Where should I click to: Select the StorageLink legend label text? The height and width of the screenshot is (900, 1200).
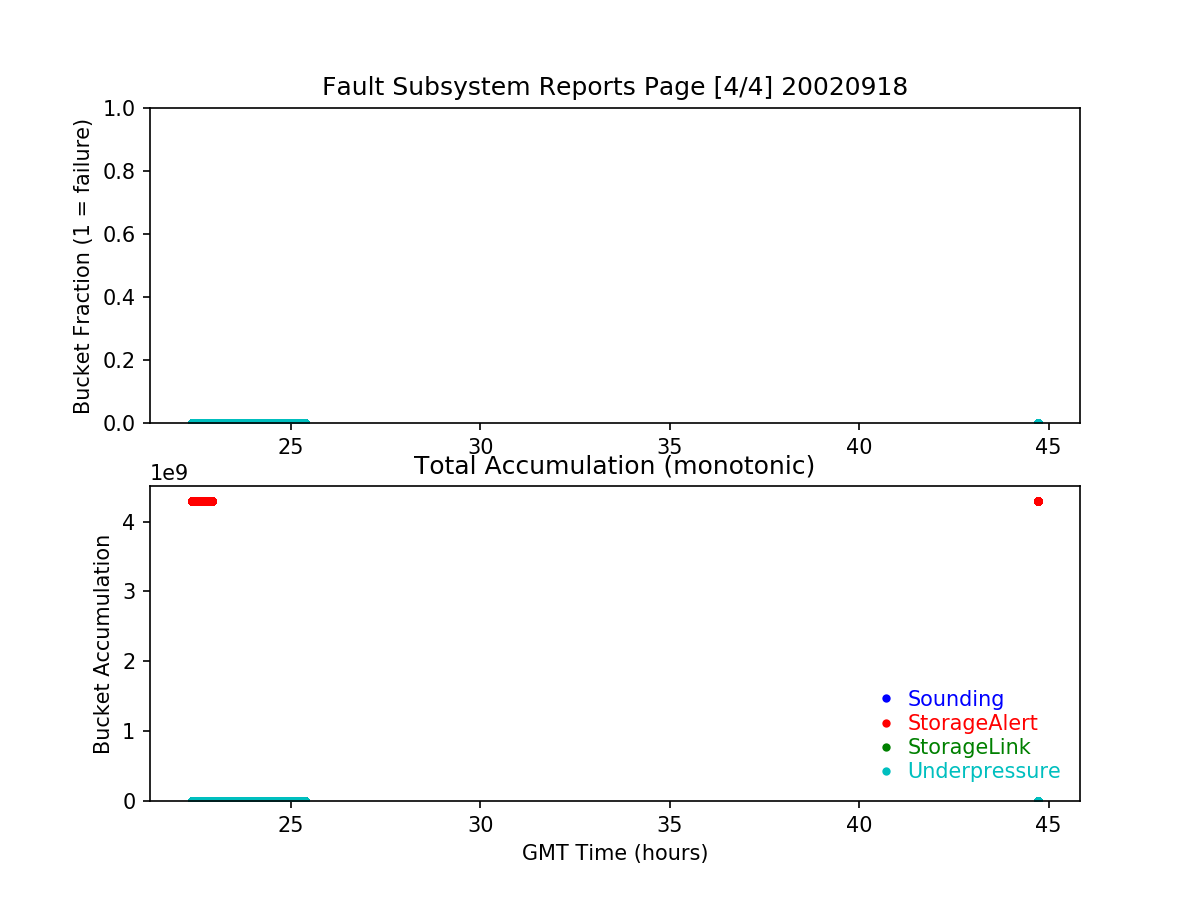[968, 747]
